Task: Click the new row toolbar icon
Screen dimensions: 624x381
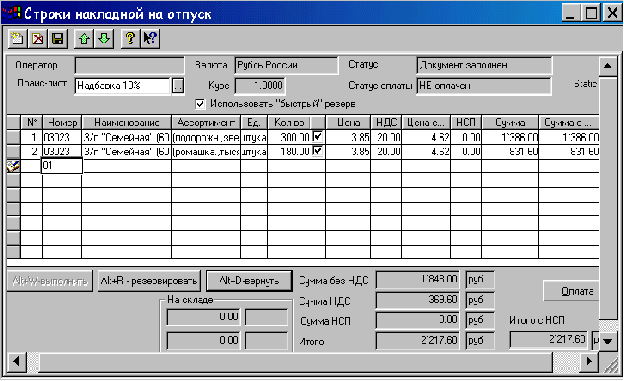Action: tap(18, 39)
